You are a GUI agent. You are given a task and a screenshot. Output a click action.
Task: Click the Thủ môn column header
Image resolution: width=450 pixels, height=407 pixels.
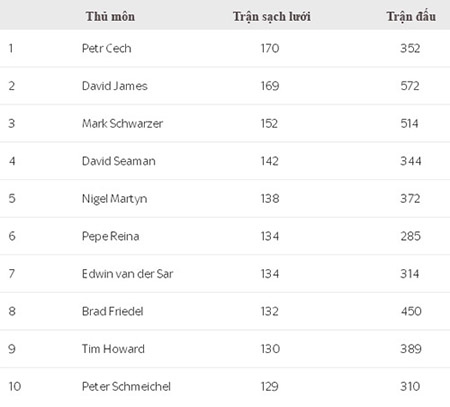110,16
